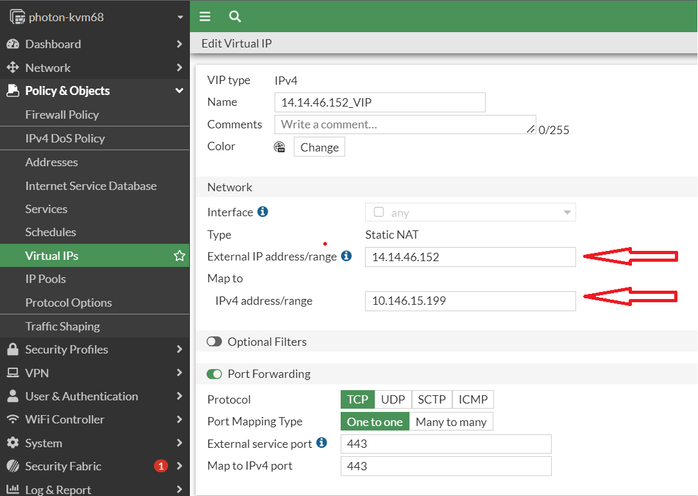Click the Map to IPv4 port field
The image size is (698, 496).
coord(446,466)
